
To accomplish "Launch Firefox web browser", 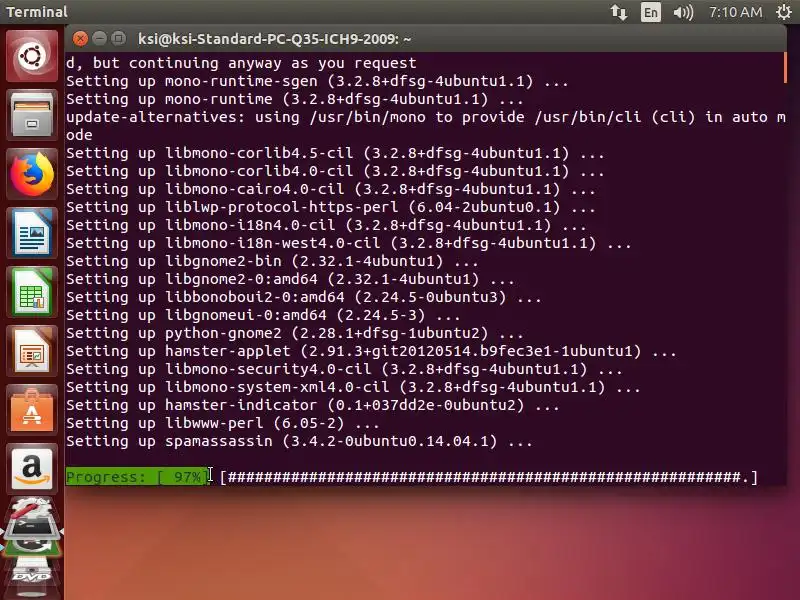I will coord(32,174).
